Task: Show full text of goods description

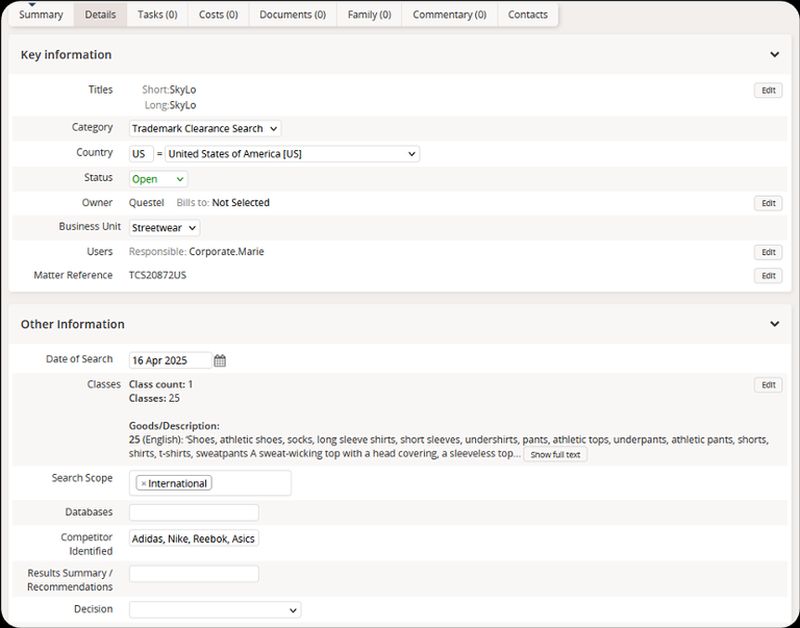Action: pos(554,455)
